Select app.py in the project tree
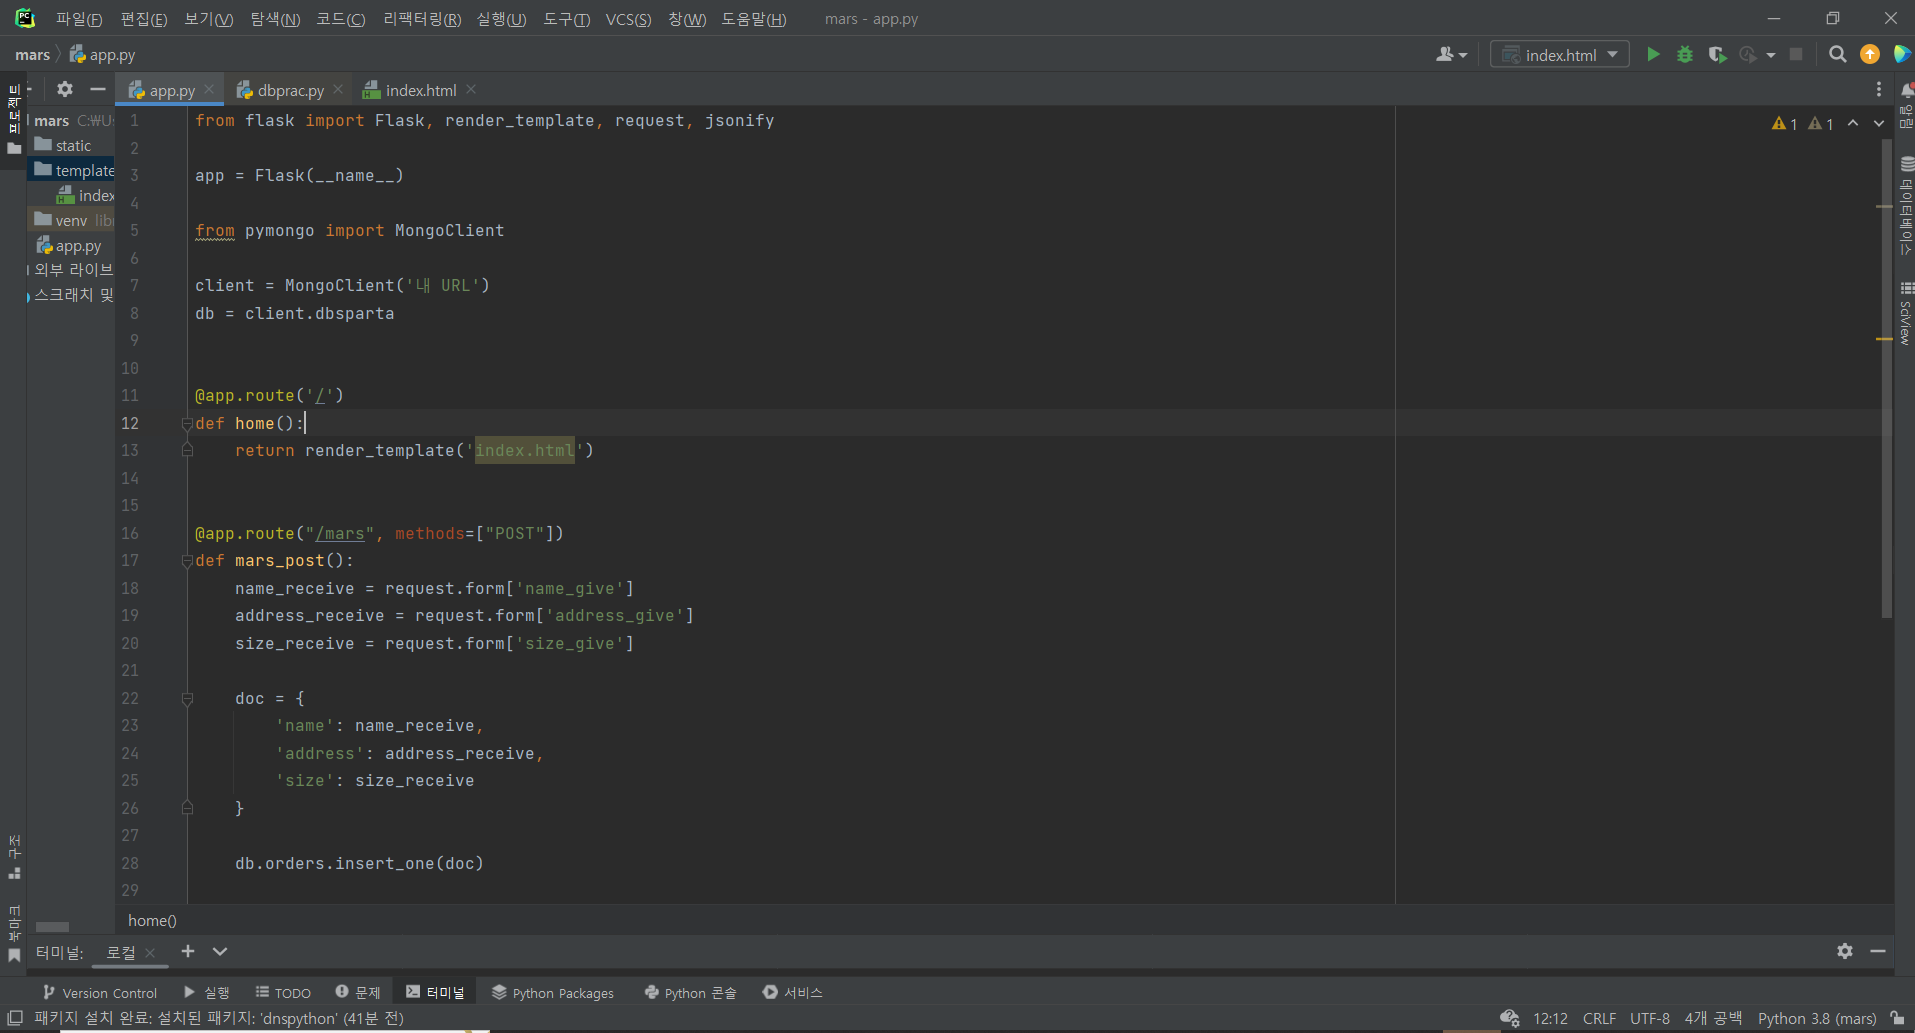The width and height of the screenshot is (1915, 1033). click(70, 246)
